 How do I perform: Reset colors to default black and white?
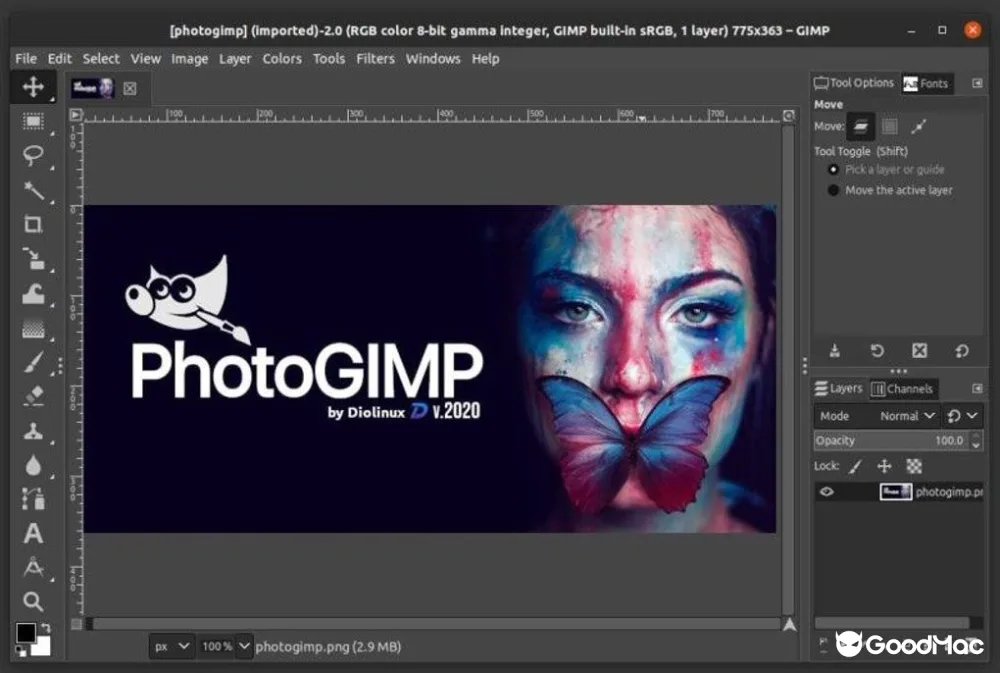[x=21, y=651]
